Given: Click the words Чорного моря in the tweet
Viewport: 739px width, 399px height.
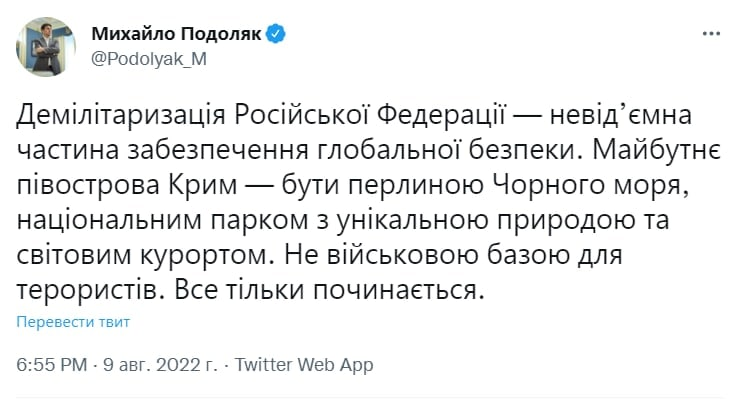Looking at the screenshot, I should pyautogui.click(x=587, y=186).
